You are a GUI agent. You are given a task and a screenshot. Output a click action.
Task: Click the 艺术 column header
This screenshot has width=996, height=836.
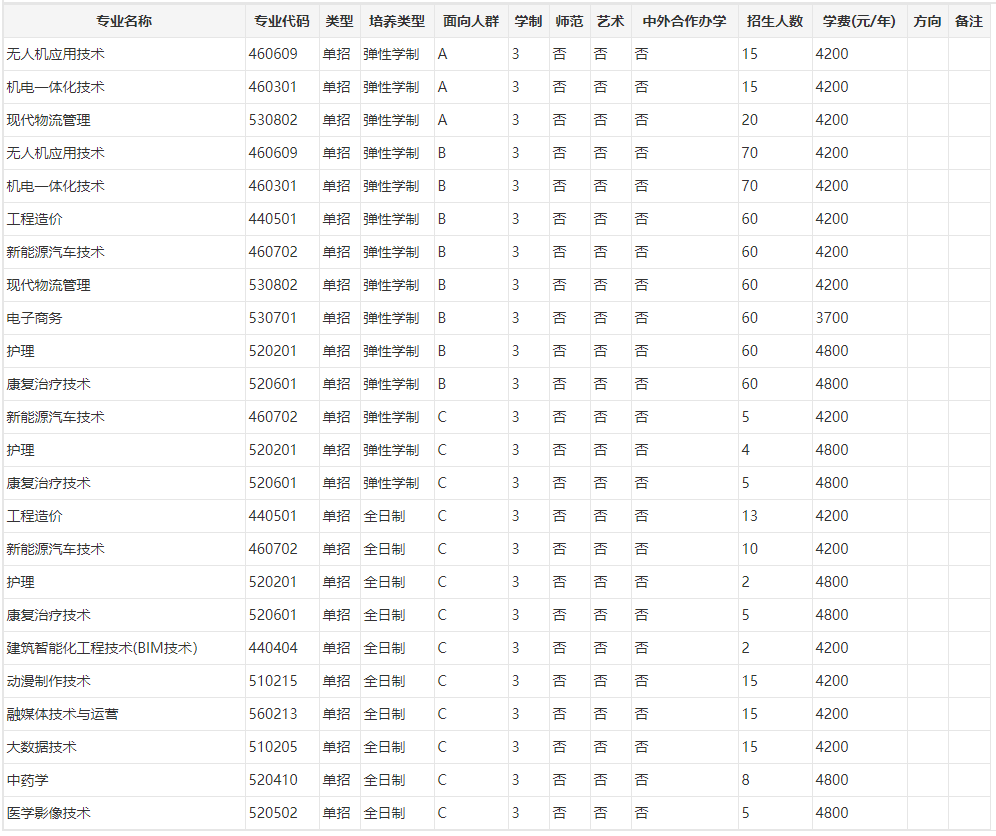pos(610,21)
